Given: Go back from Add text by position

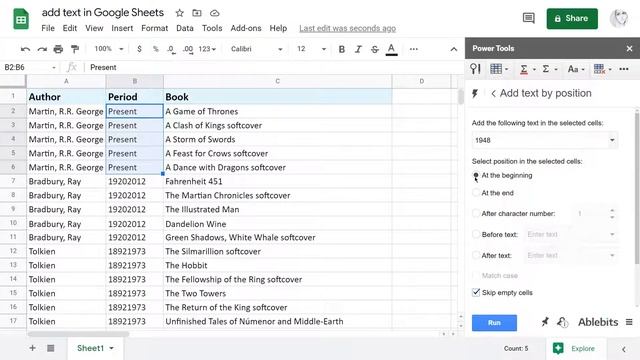Looking at the screenshot, I should click(x=493, y=93).
